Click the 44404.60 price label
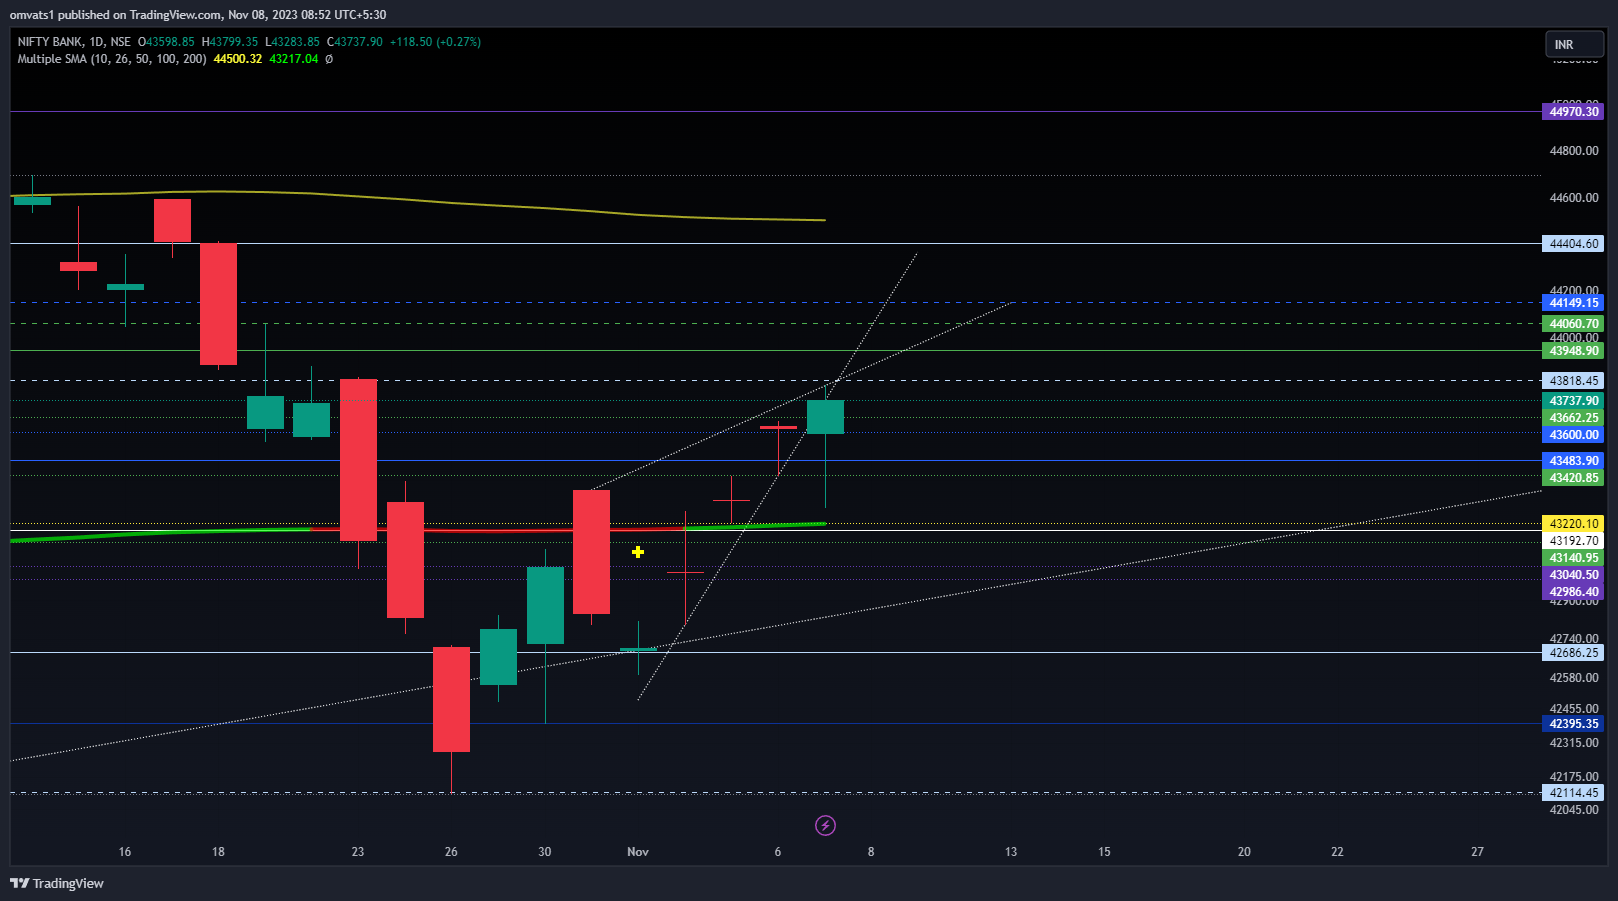The width and height of the screenshot is (1618, 901). [x=1574, y=244]
